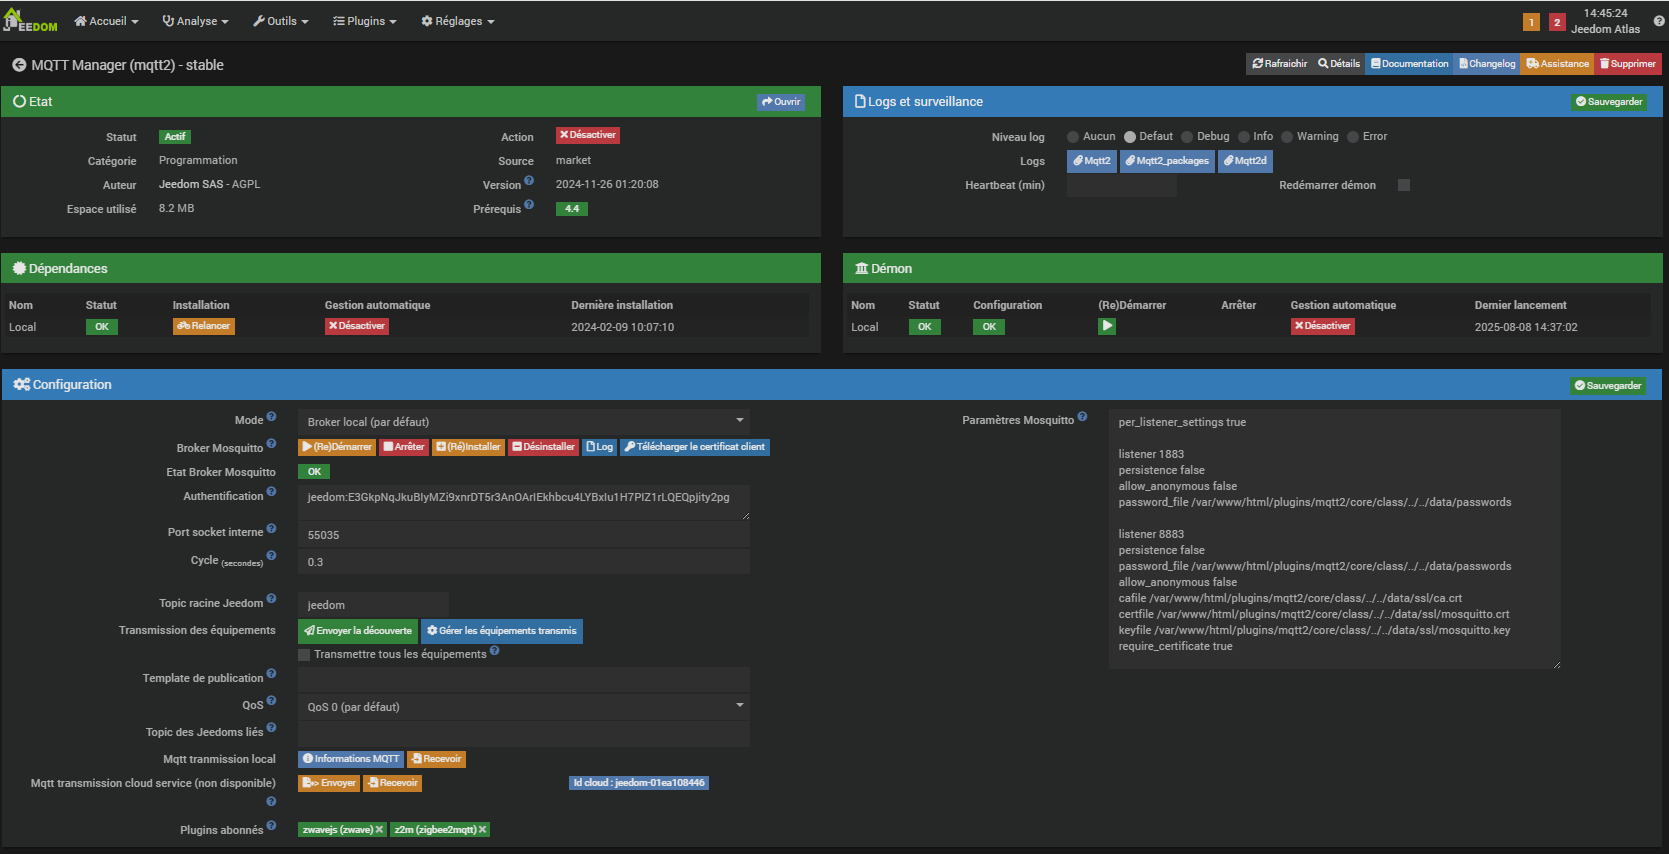Click Ouvrir in Etat panel
The width and height of the screenshot is (1669, 854).
(x=781, y=102)
